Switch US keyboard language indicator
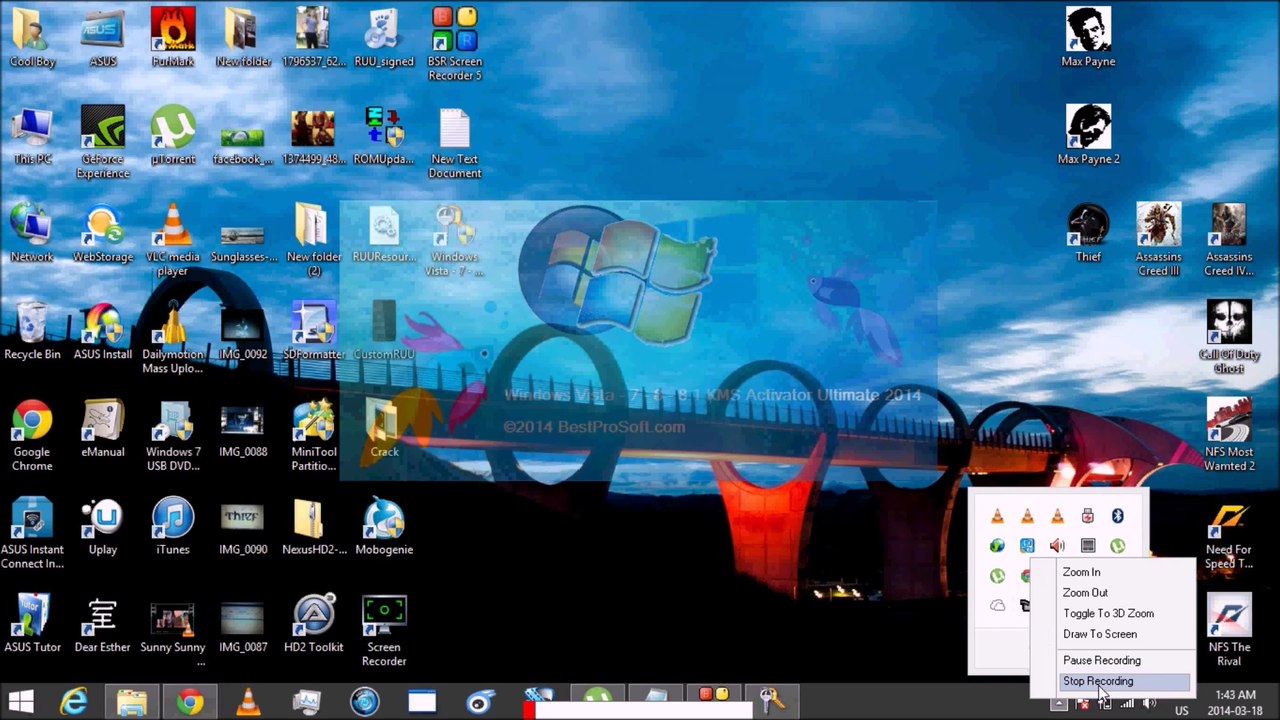Screen dimensions: 1280x720 (x=1181, y=710)
